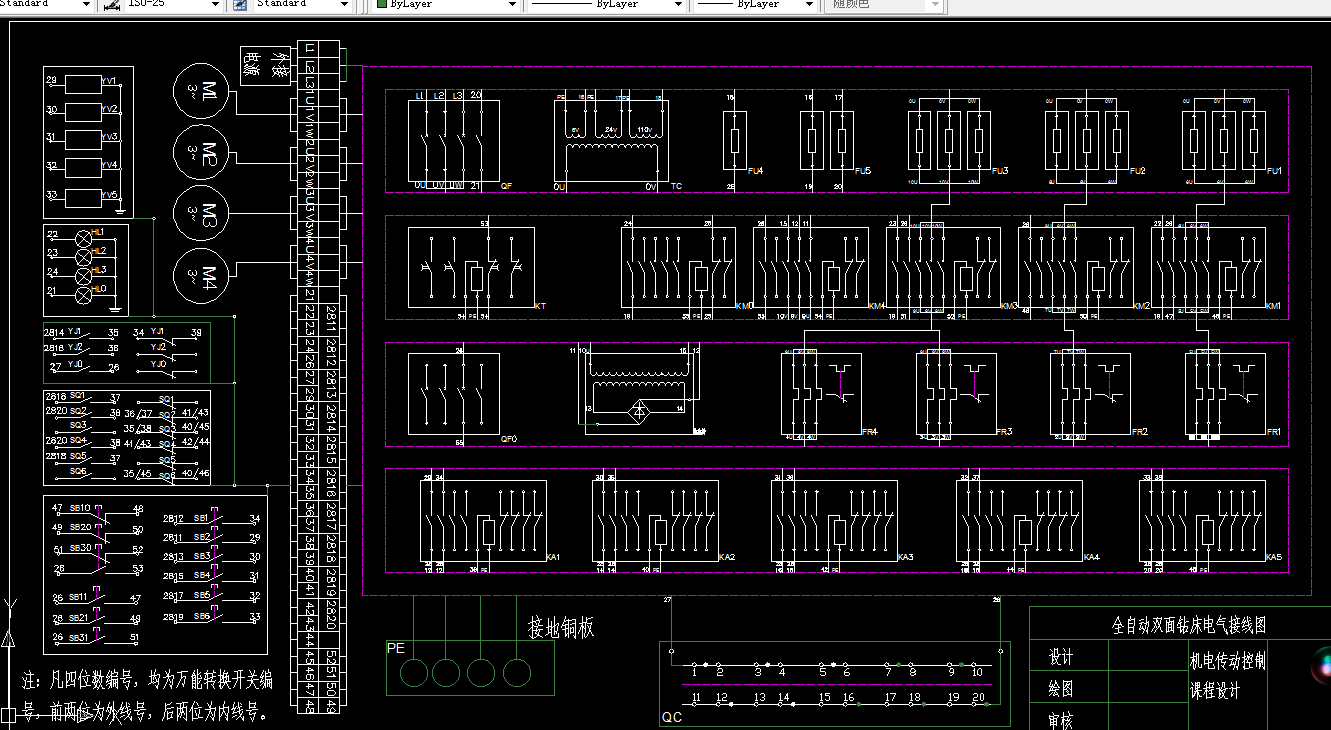
Task: Click the KT time relay label
Action: pos(541,306)
